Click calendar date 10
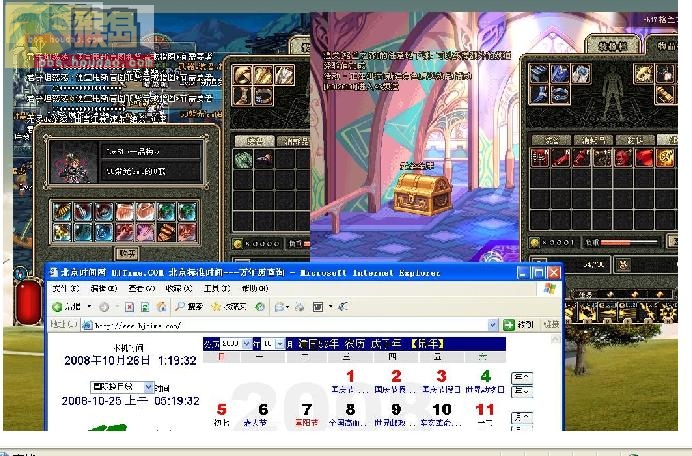This screenshot has height=456, width=692. (x=441, y=410)
